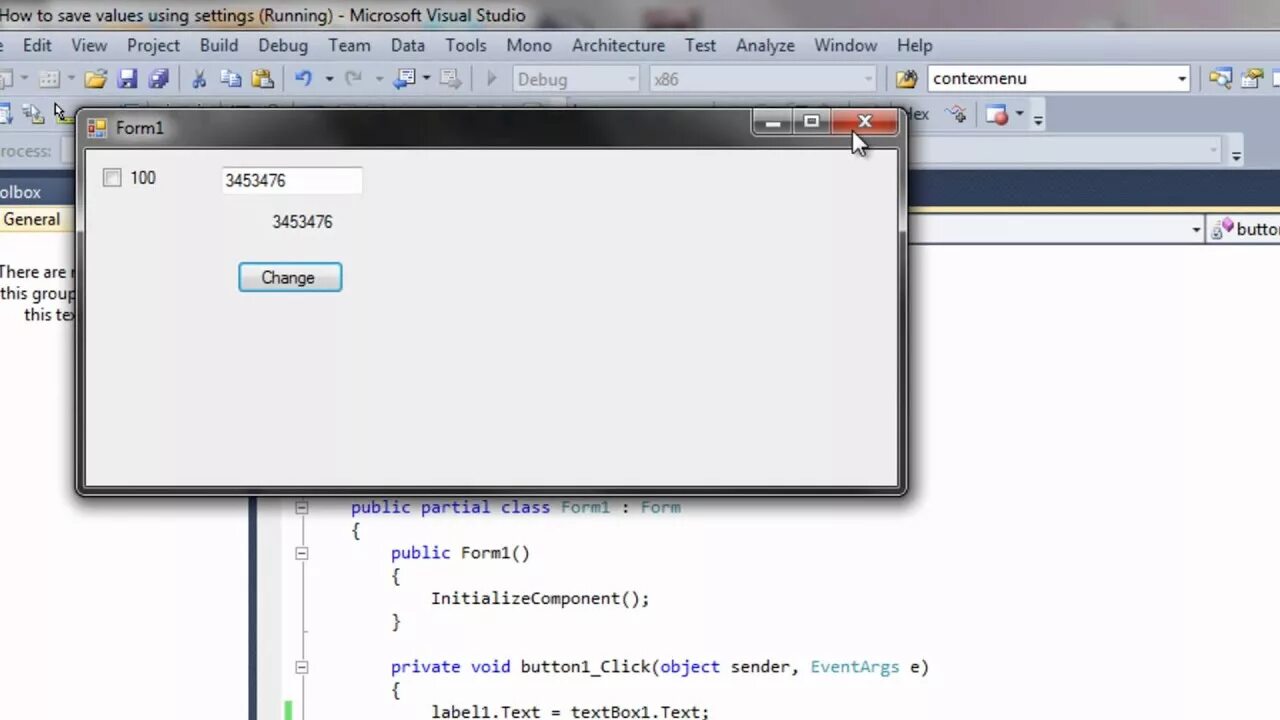The height and width of the screenshot is (720, 1280).
Task: Collapse the Form1 class code region
Action: coord(301,507)
